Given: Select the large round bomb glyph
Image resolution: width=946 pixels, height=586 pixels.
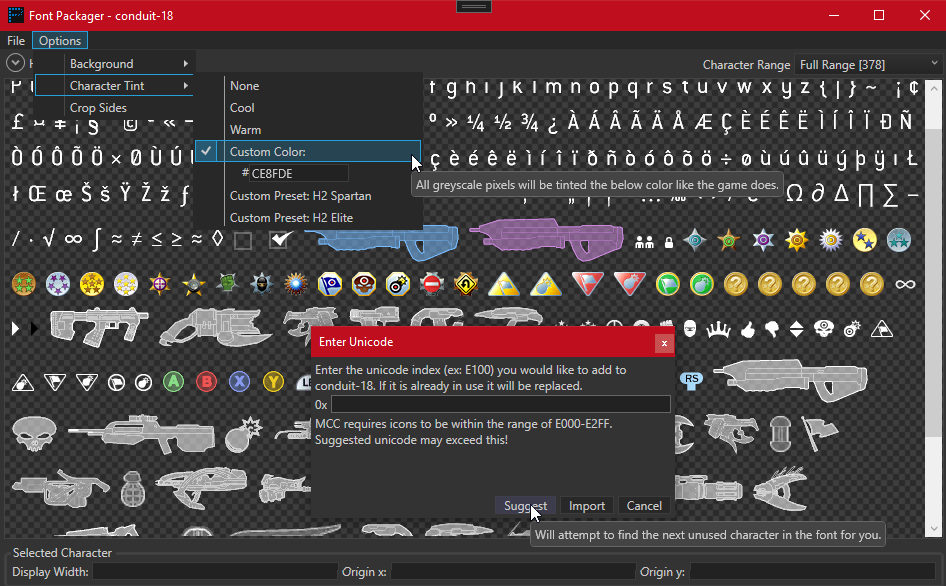Looking at the screenshot, I should tap(243, 435).
